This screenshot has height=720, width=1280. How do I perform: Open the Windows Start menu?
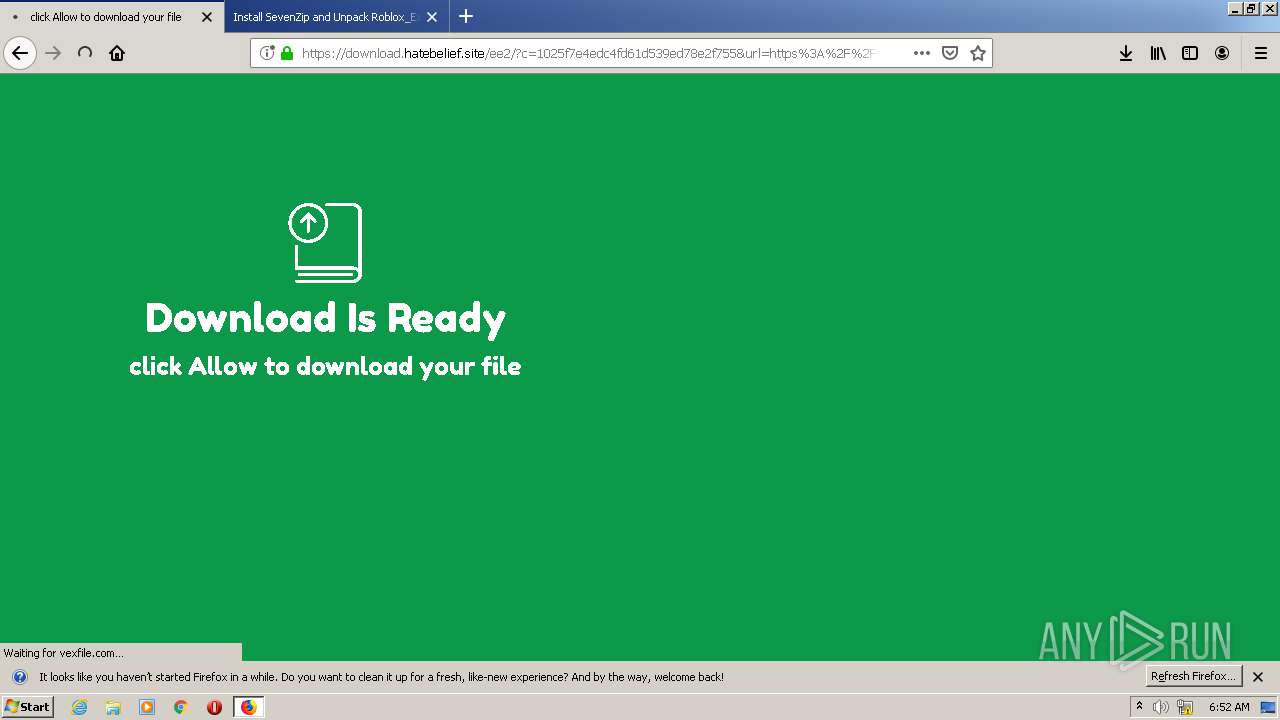click(27, 707)
